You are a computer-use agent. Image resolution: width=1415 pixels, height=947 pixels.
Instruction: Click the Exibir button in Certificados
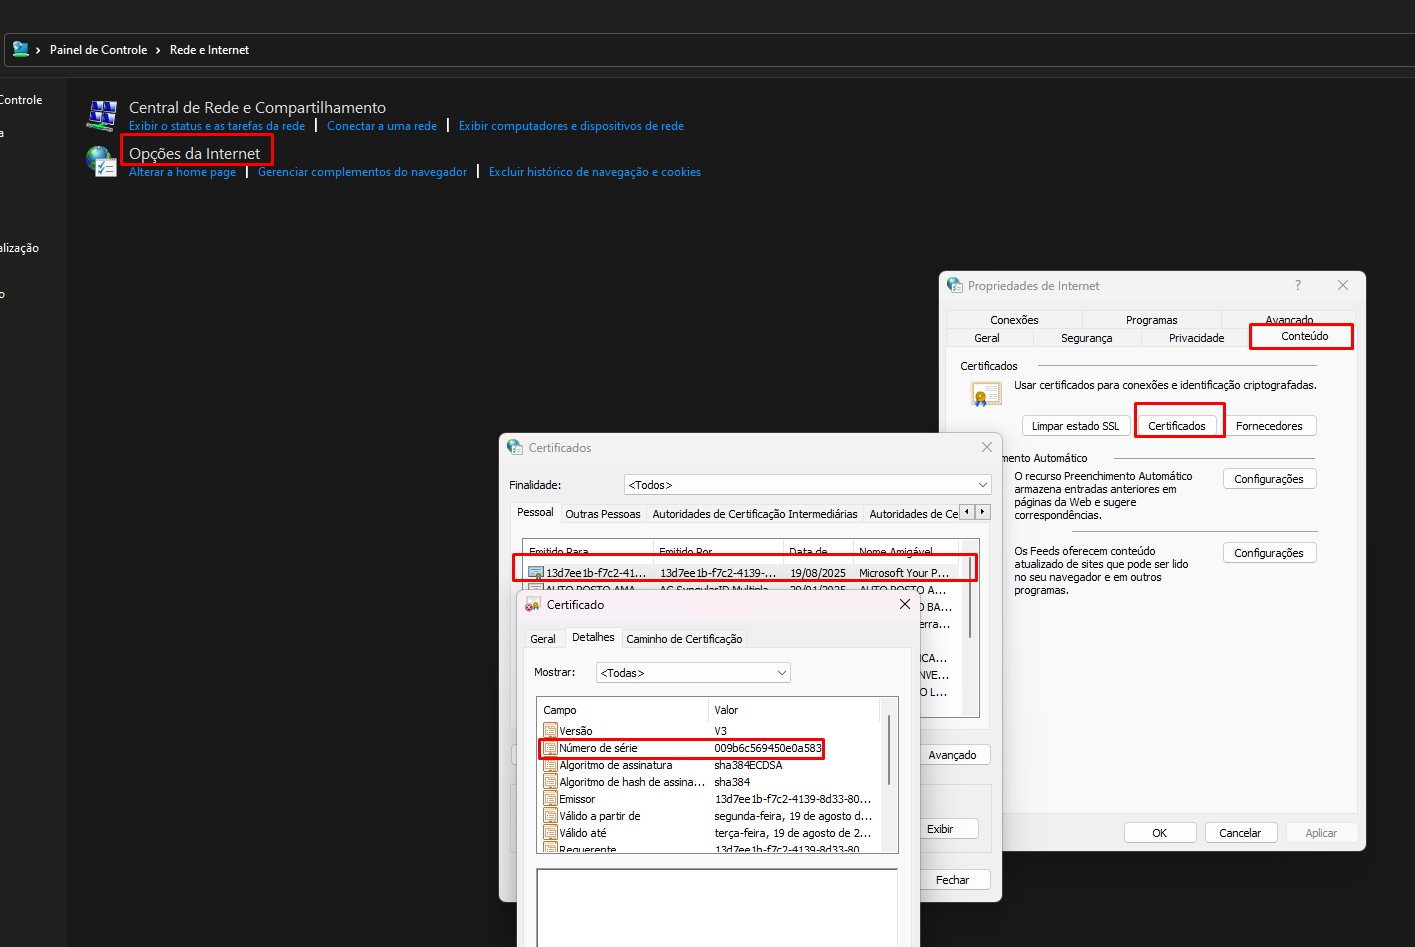(x=940, y=829)
